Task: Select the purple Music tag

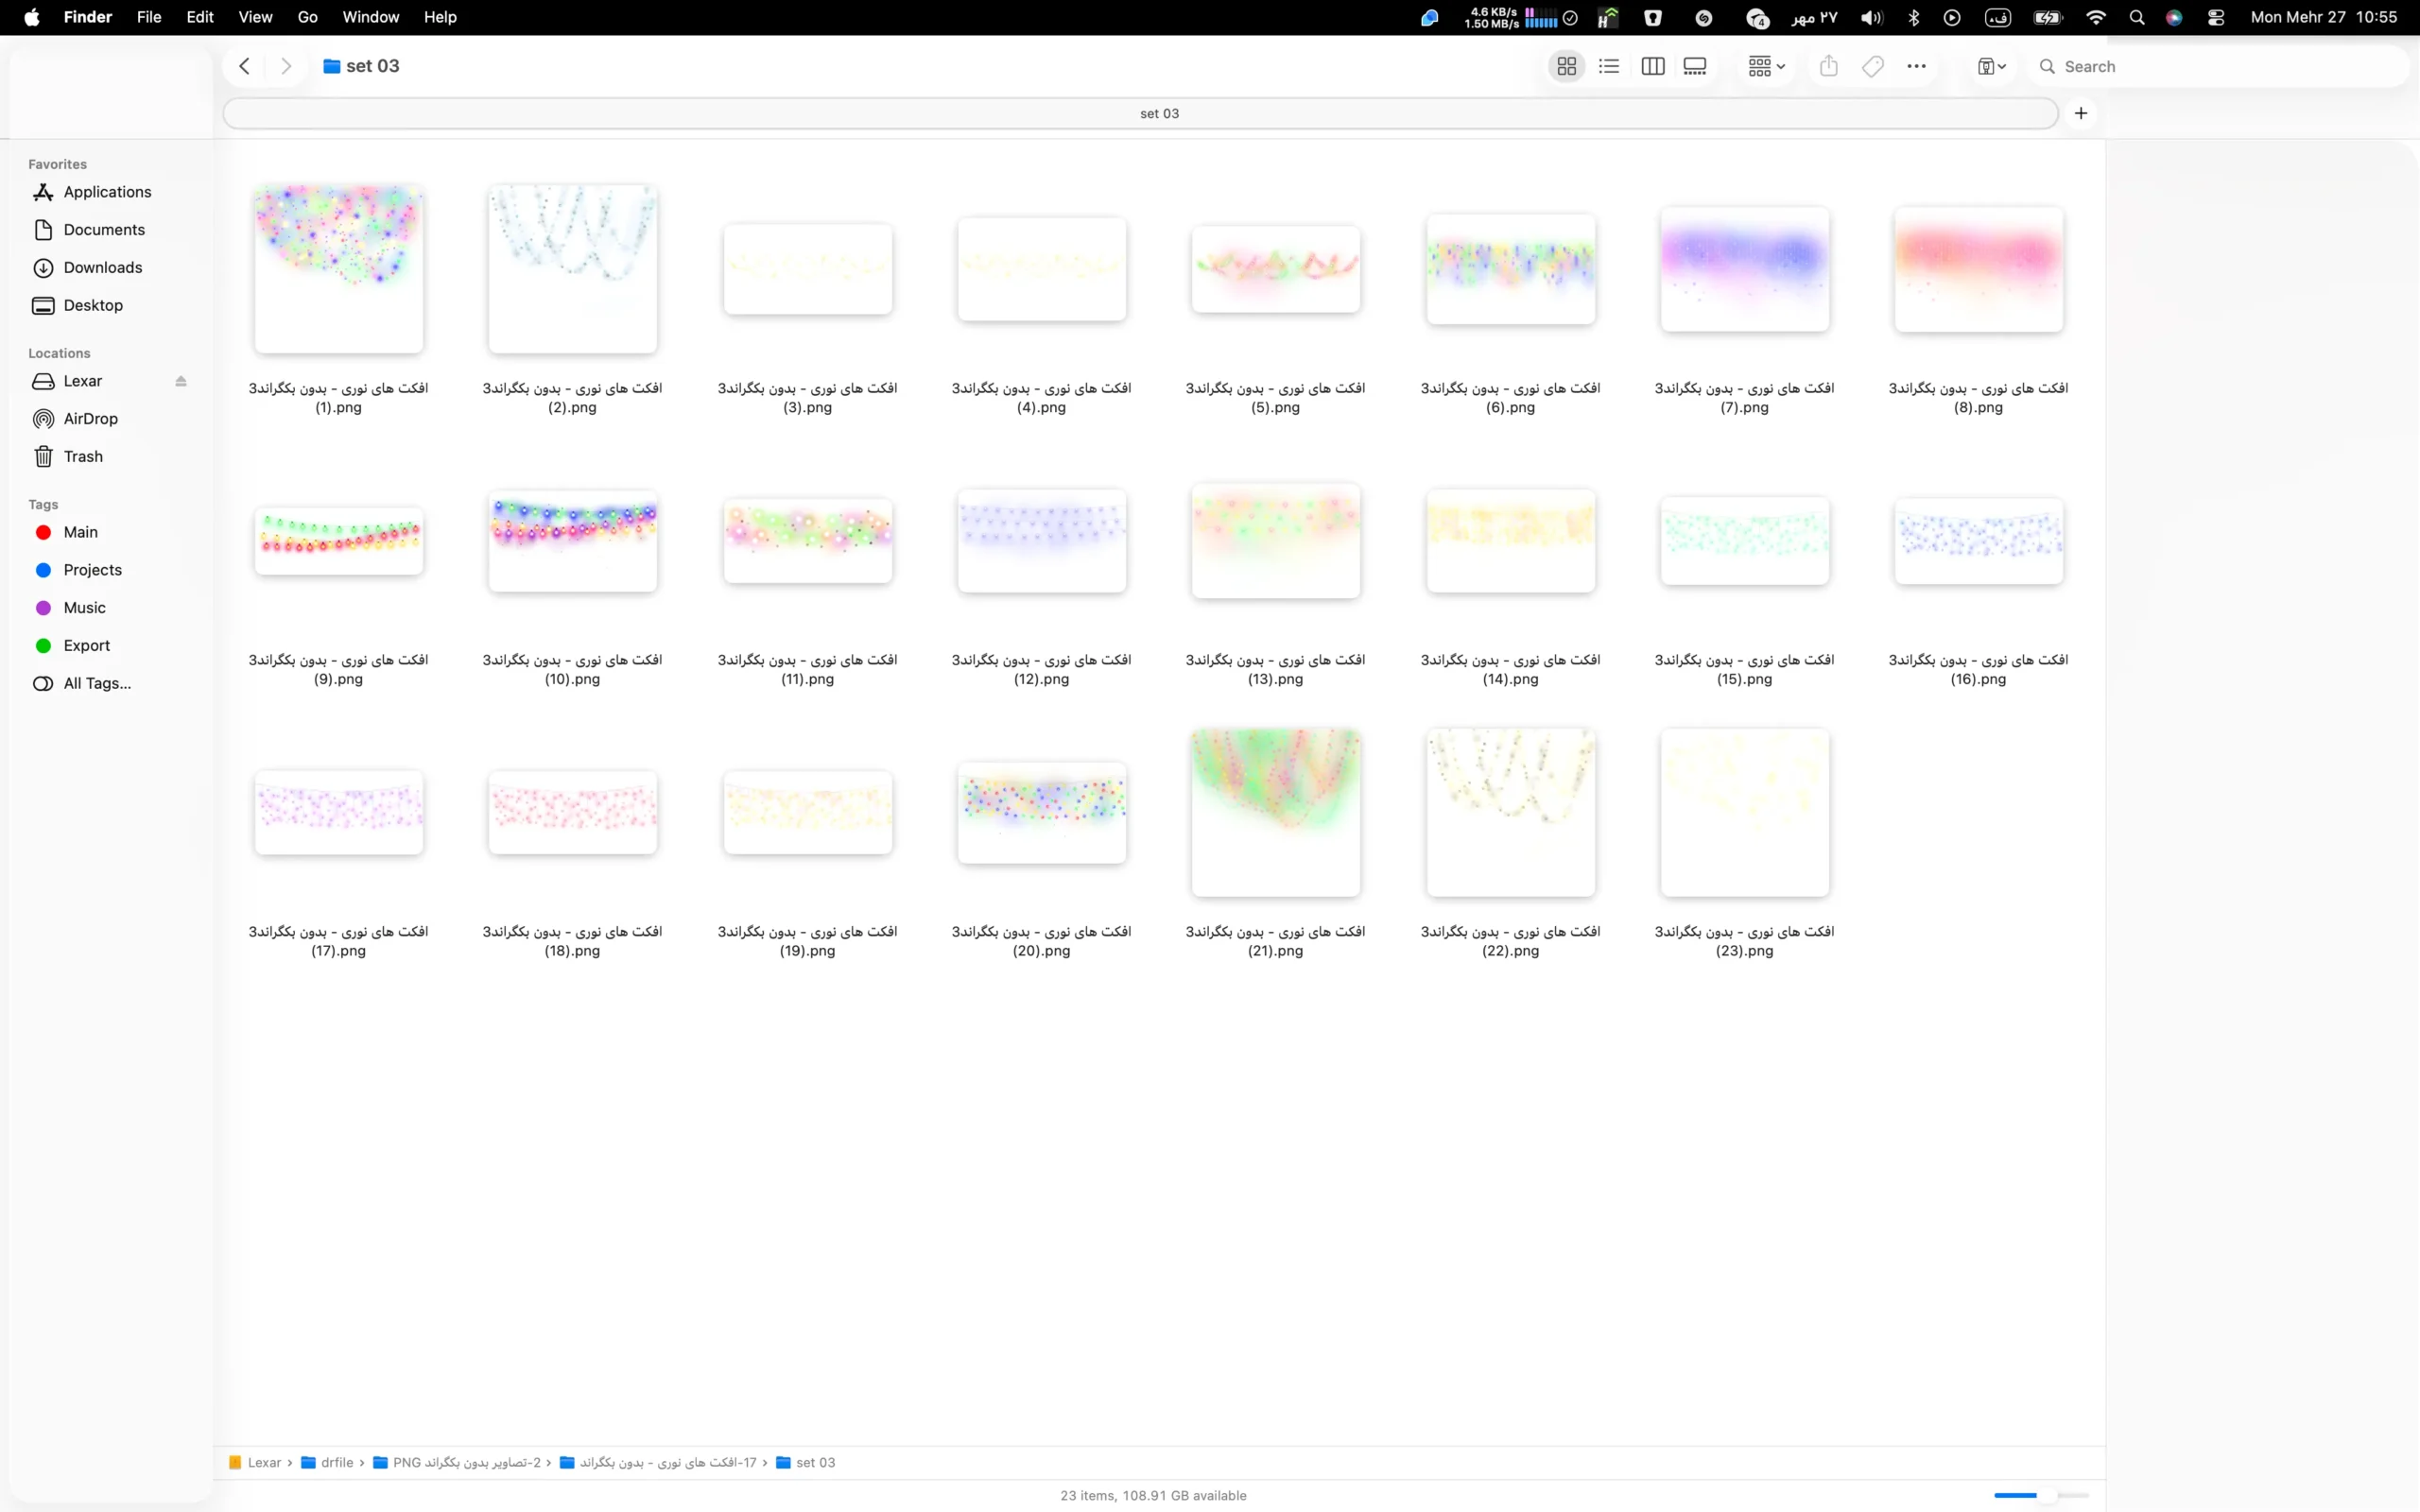Action: click(84, 608)
